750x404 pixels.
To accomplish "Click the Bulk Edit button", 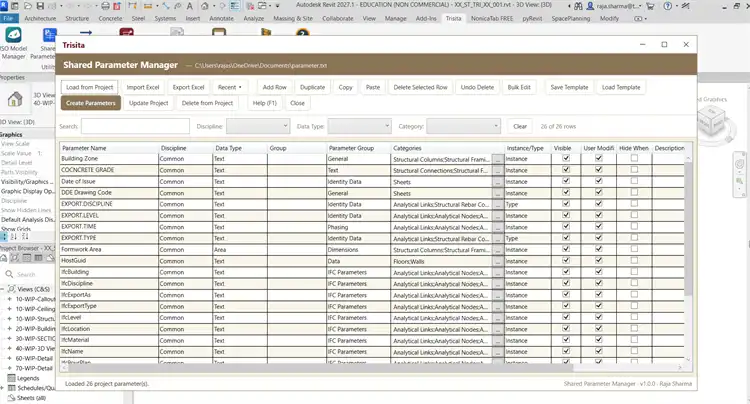I will click(519, 87).
